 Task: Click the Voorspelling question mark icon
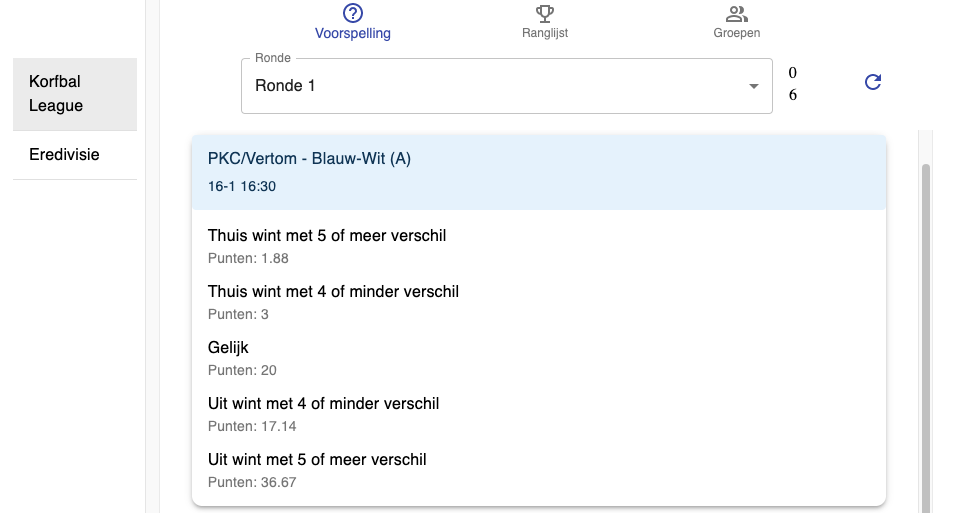[x=353, y=13]
